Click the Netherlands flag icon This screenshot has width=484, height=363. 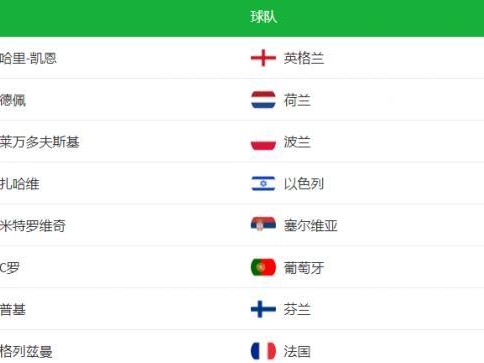point(263,100)
